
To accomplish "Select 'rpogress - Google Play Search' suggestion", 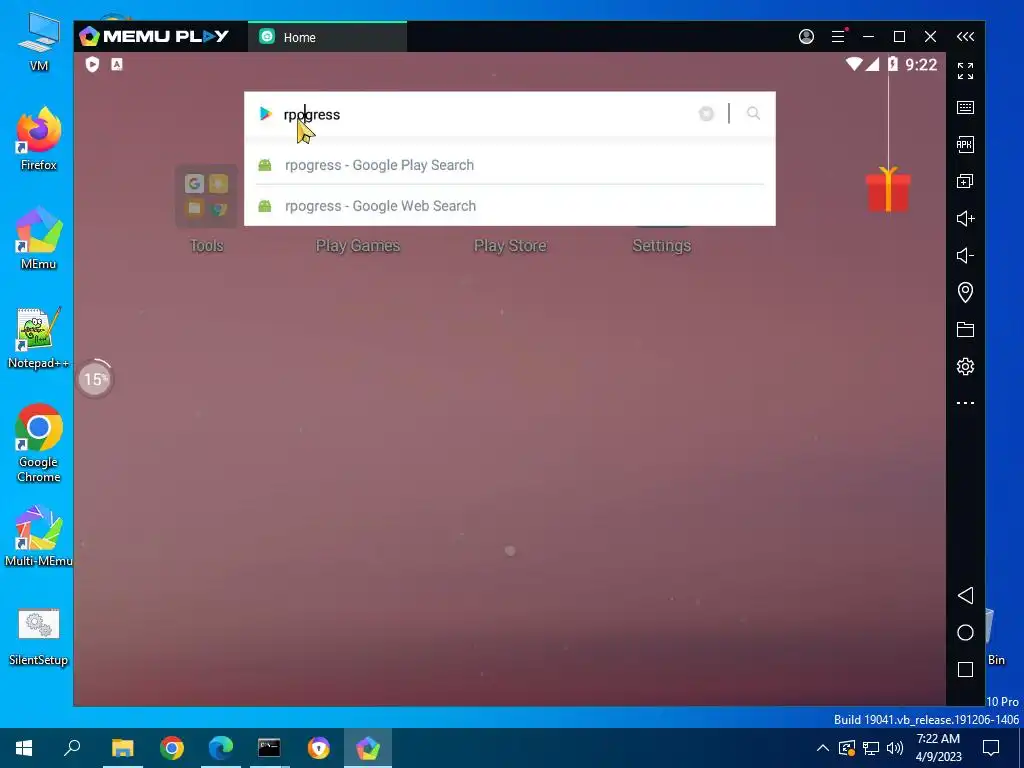I will coord(509,165).
